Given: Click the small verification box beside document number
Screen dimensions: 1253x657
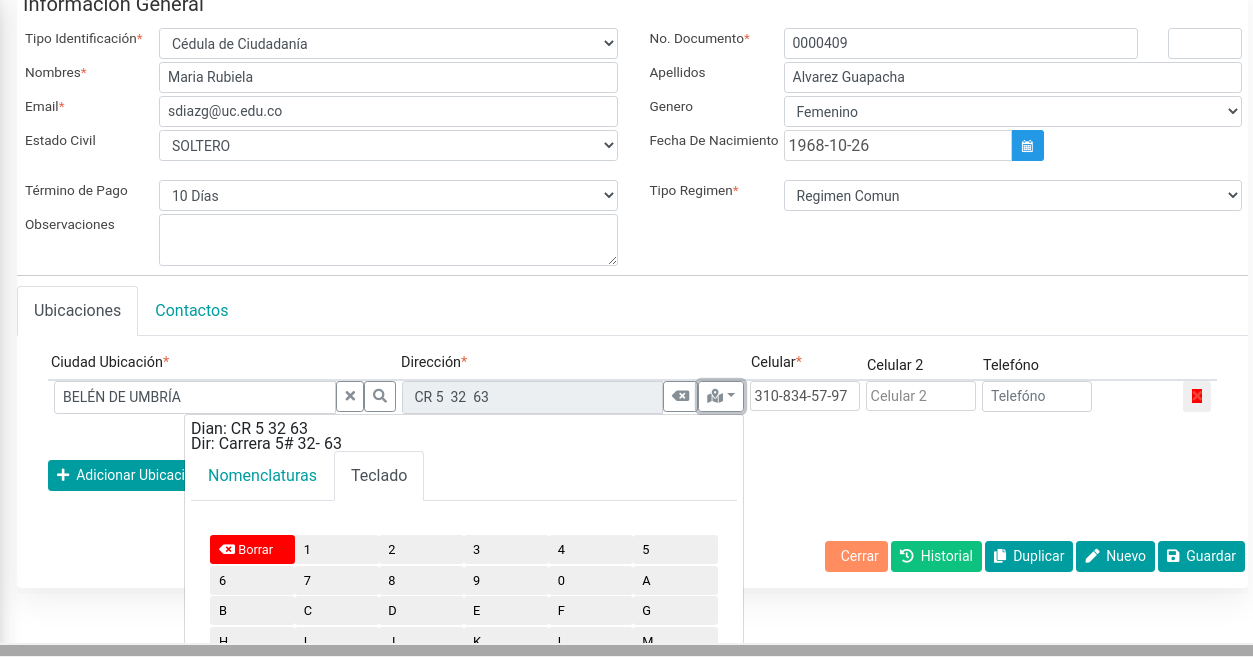Looking at the screenshot, I should point(1205,44).
